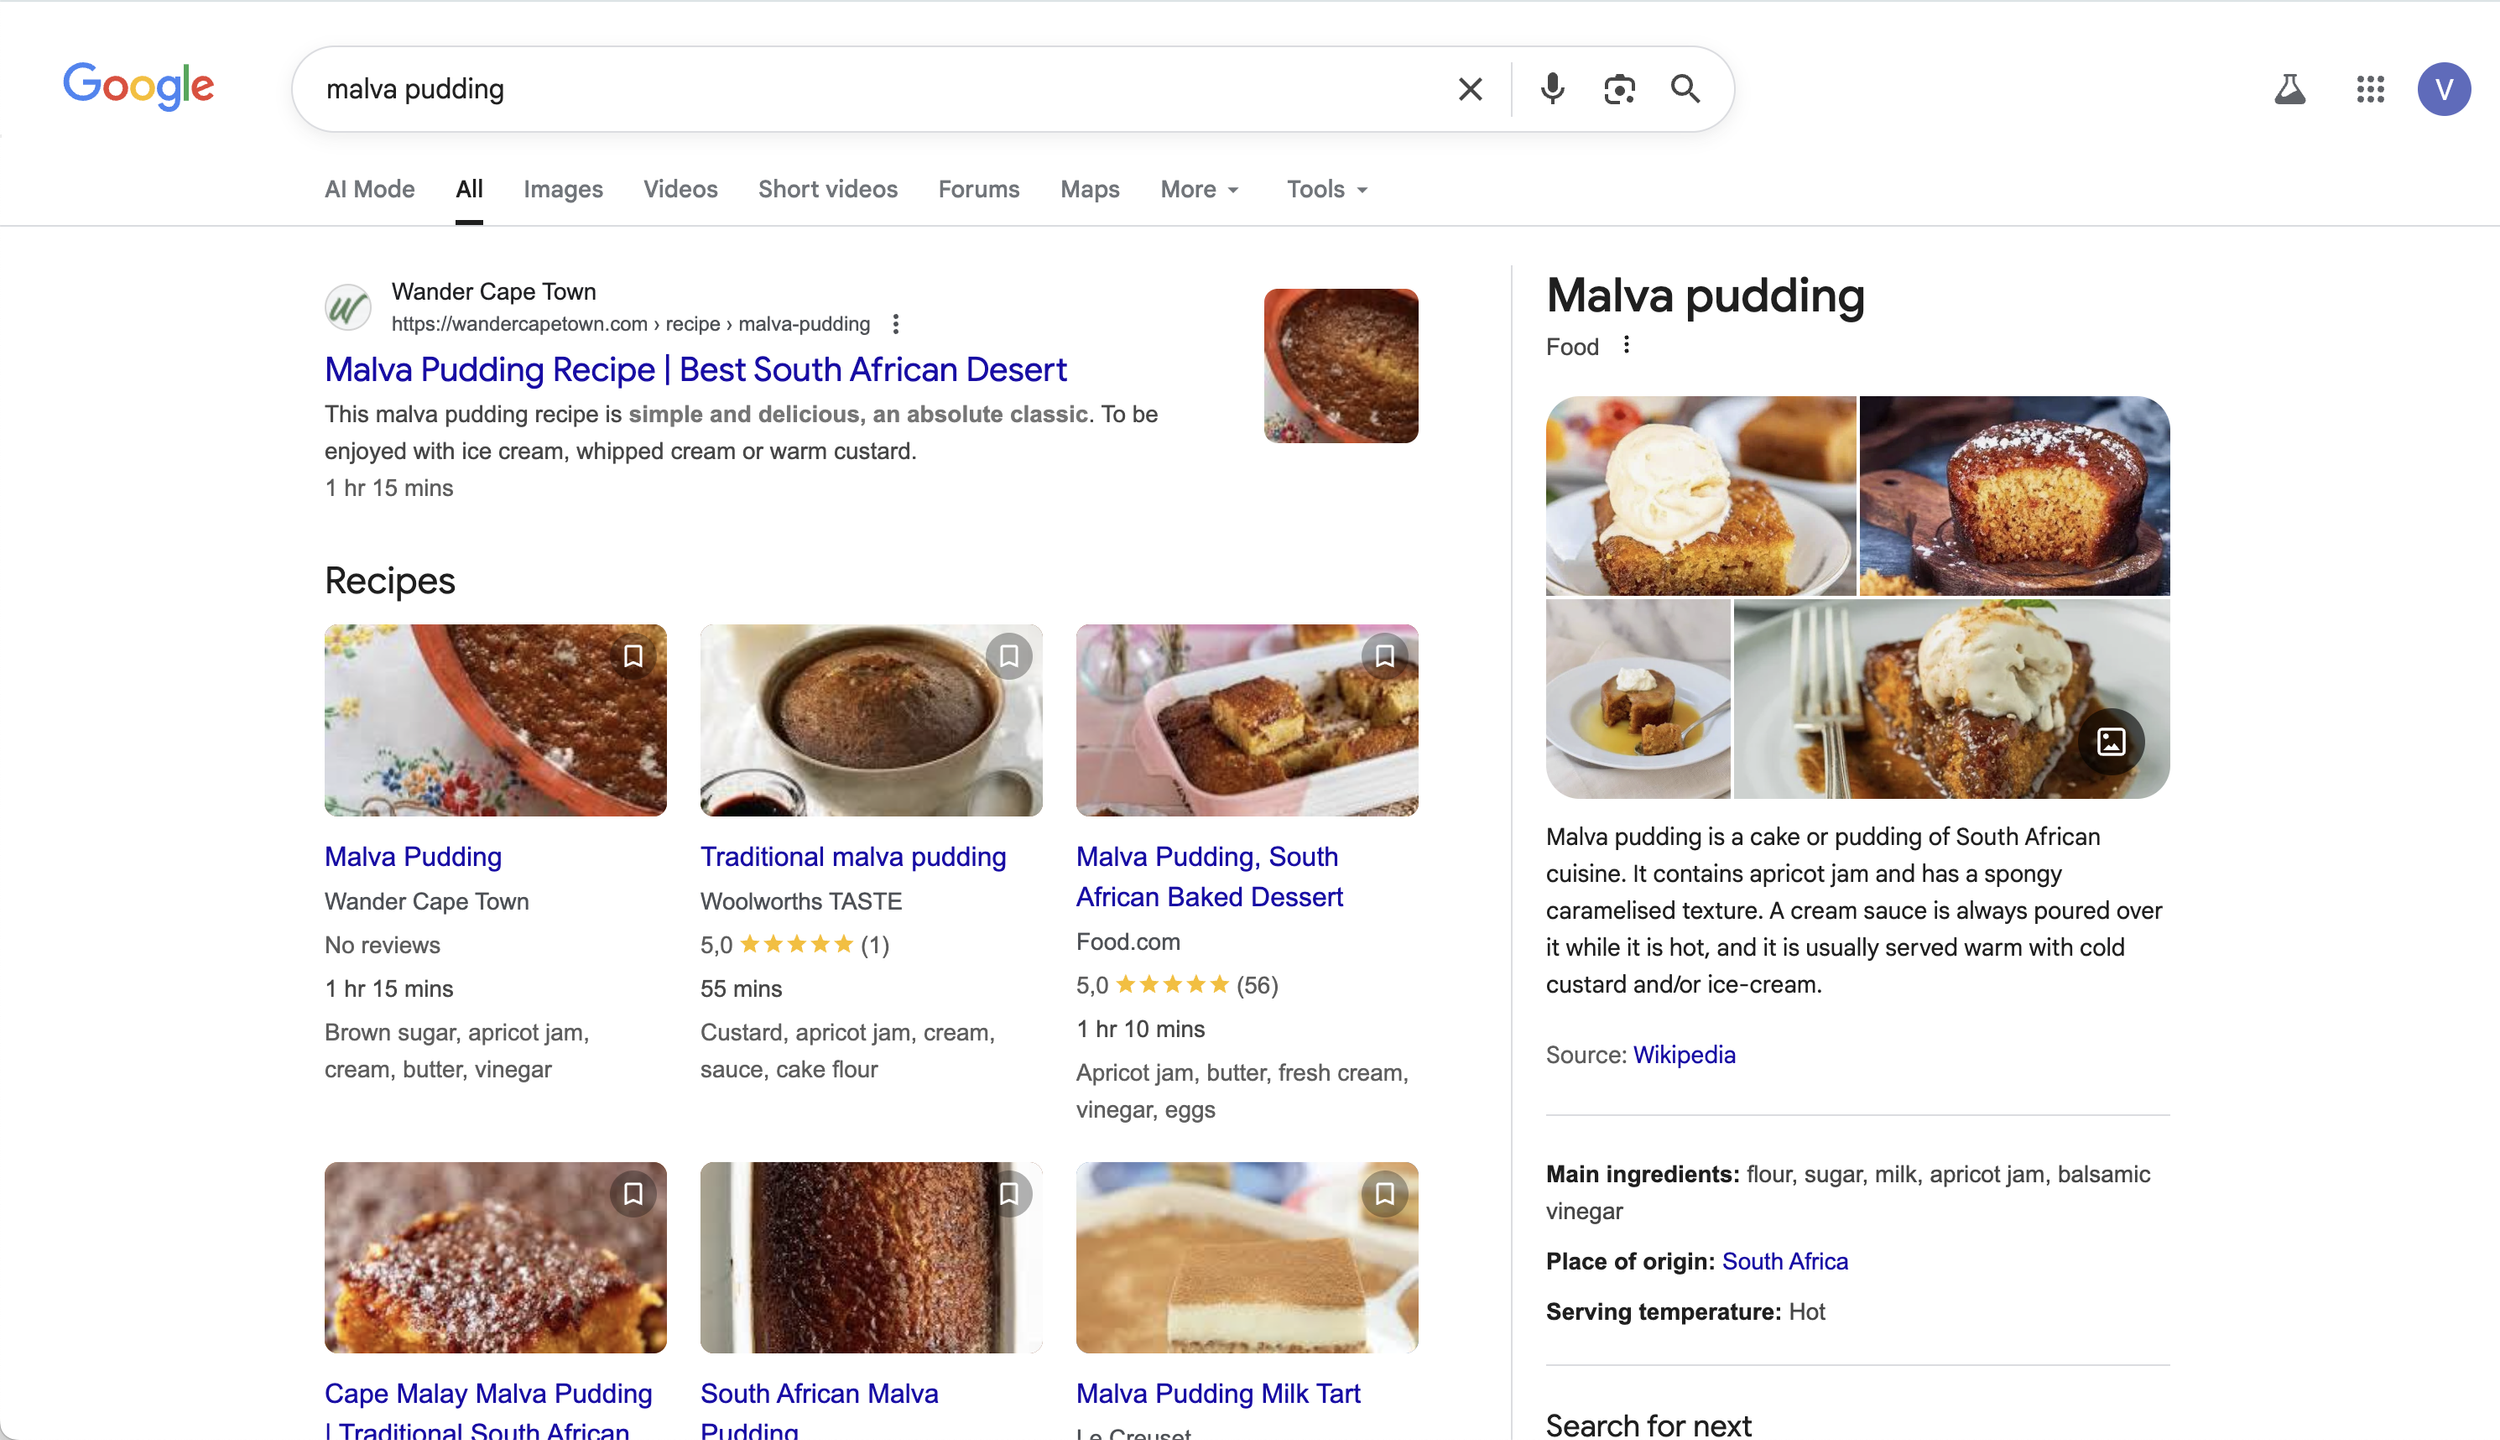The height and width of the screenshot is (1440, 2500).
Task: Open more options beside Food label
Action: (1627, 345)
